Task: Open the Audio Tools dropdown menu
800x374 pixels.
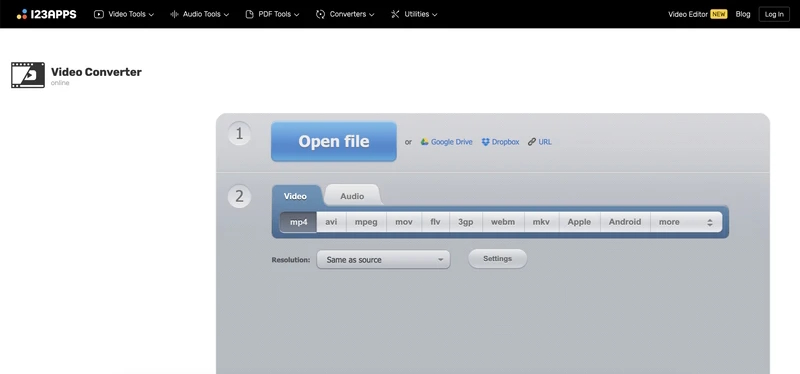Action: (199, 14)
